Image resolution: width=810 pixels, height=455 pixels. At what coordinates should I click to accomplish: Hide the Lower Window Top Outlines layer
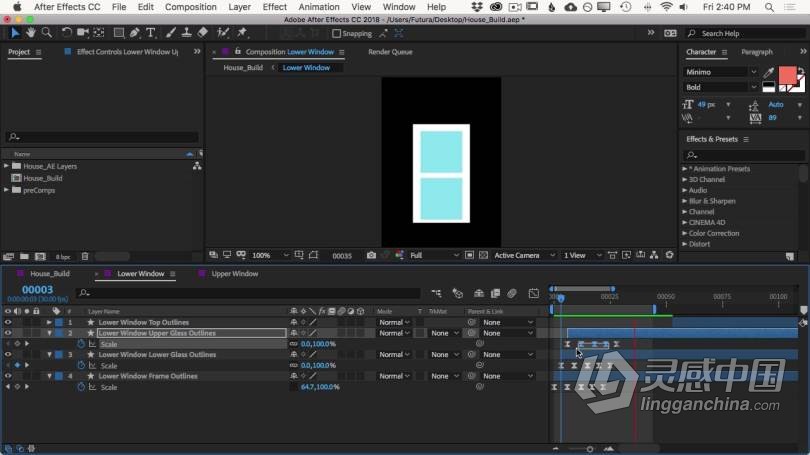(x=8, y=323)
